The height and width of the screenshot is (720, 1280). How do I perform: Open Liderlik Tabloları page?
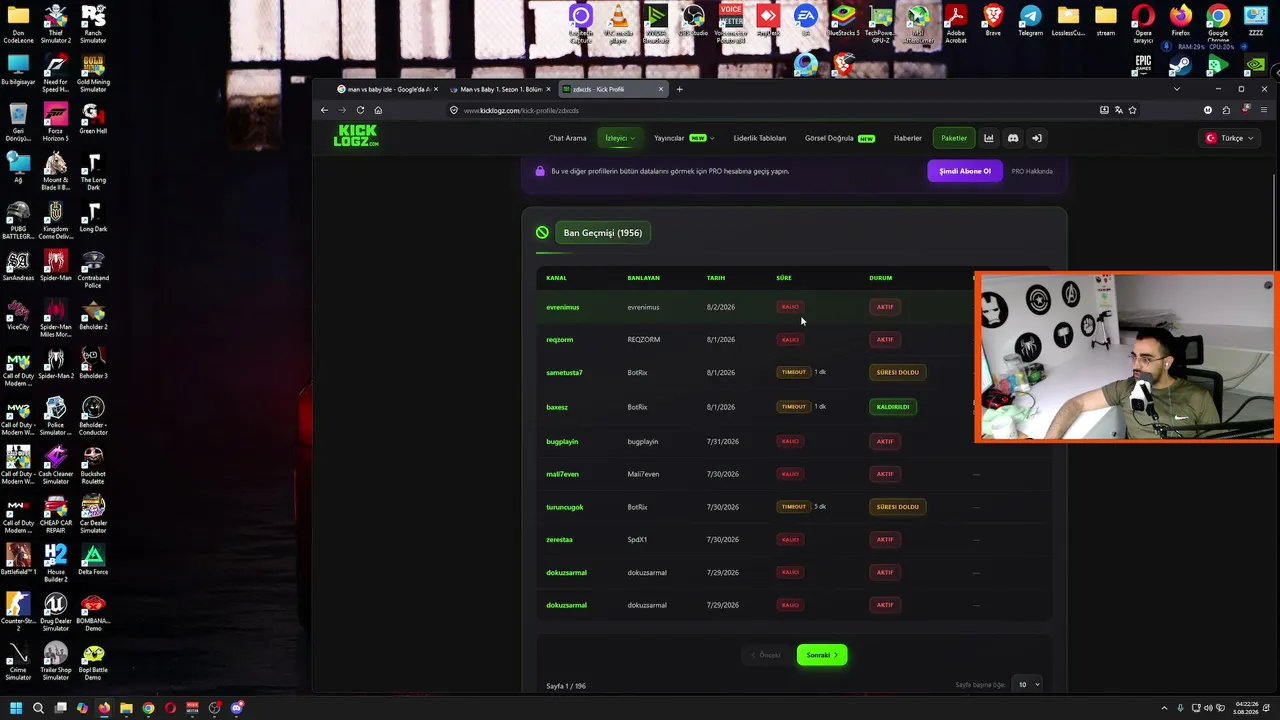click(760, 138)
